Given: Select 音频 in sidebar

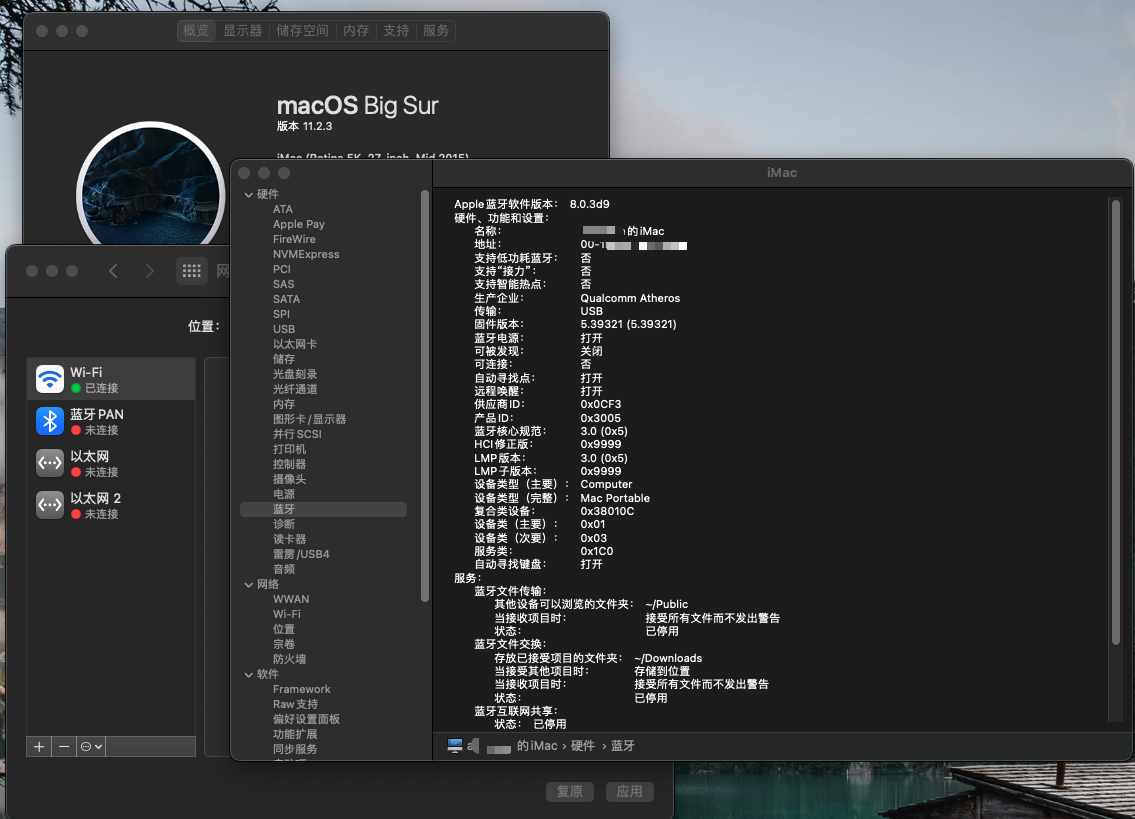Looking at the screenshot, I should tap(284, 569).
